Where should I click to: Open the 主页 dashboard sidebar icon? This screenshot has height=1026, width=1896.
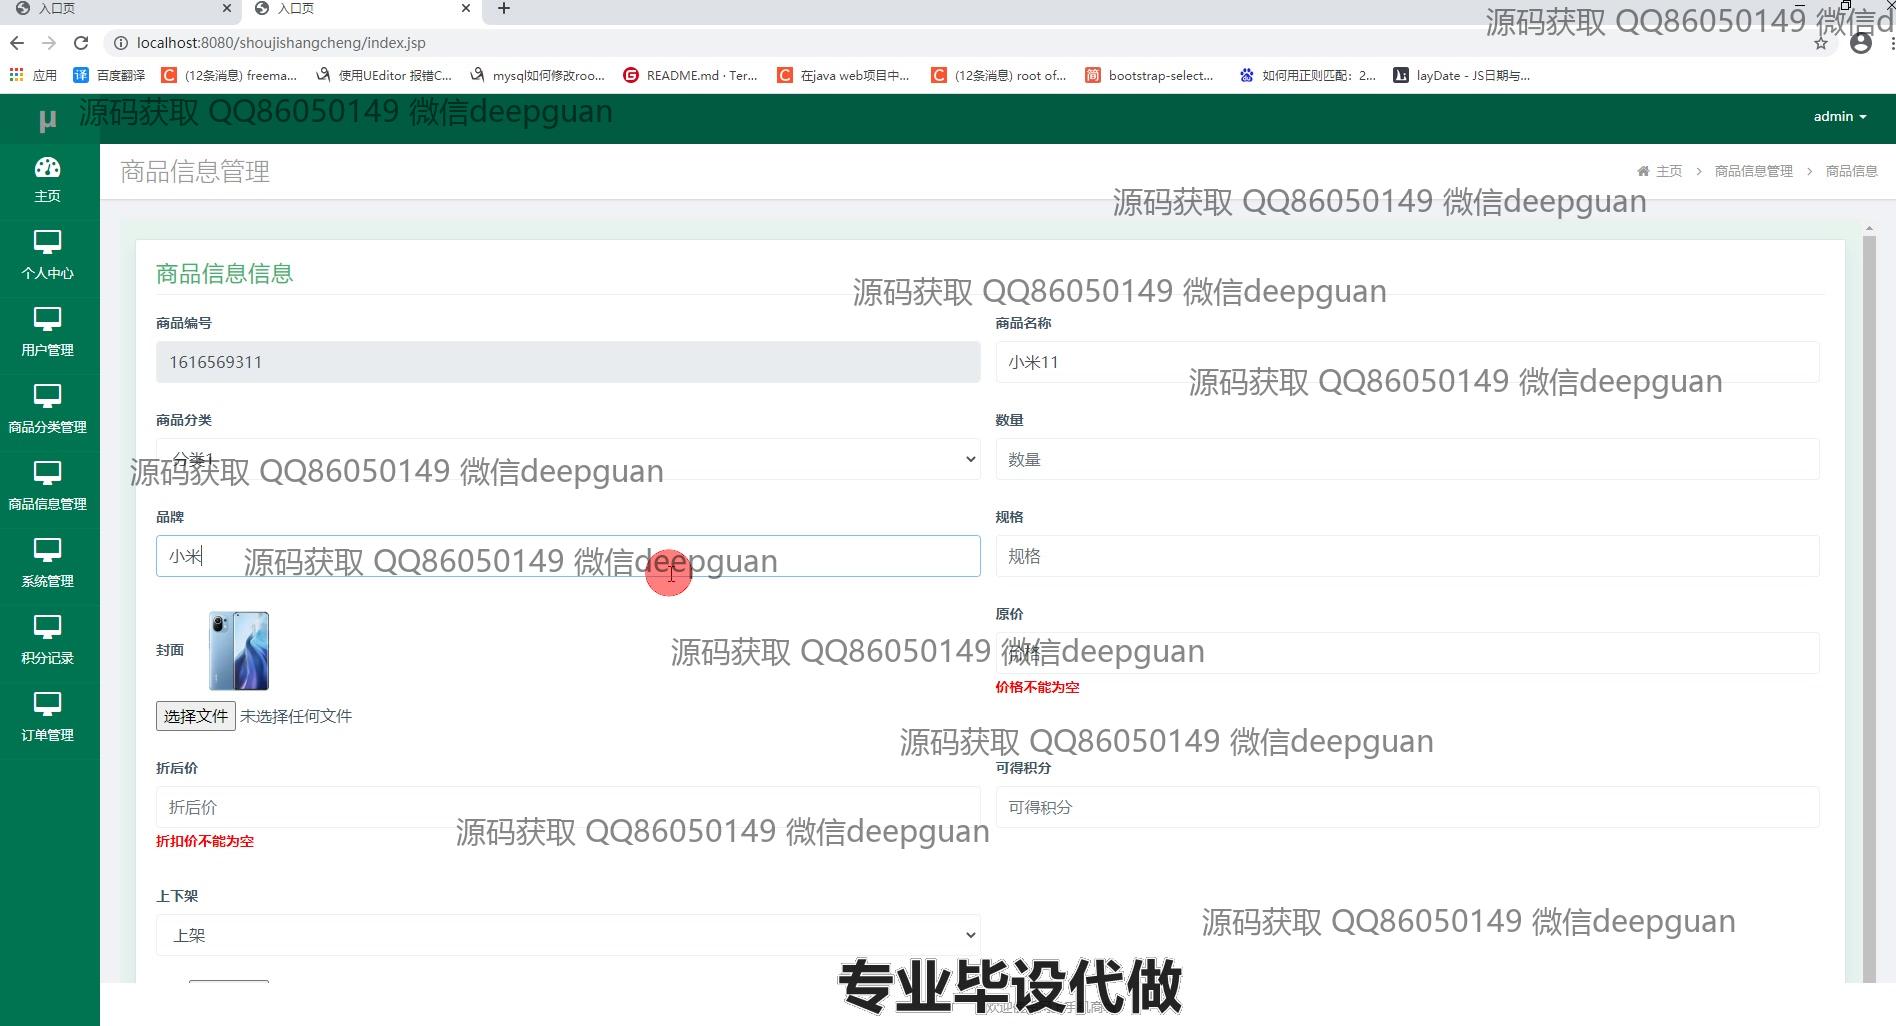point(48,180)
